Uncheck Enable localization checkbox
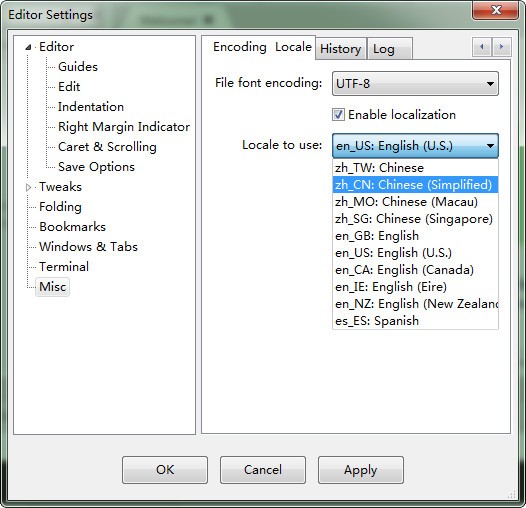526x508 pixels. coord(338,114)
